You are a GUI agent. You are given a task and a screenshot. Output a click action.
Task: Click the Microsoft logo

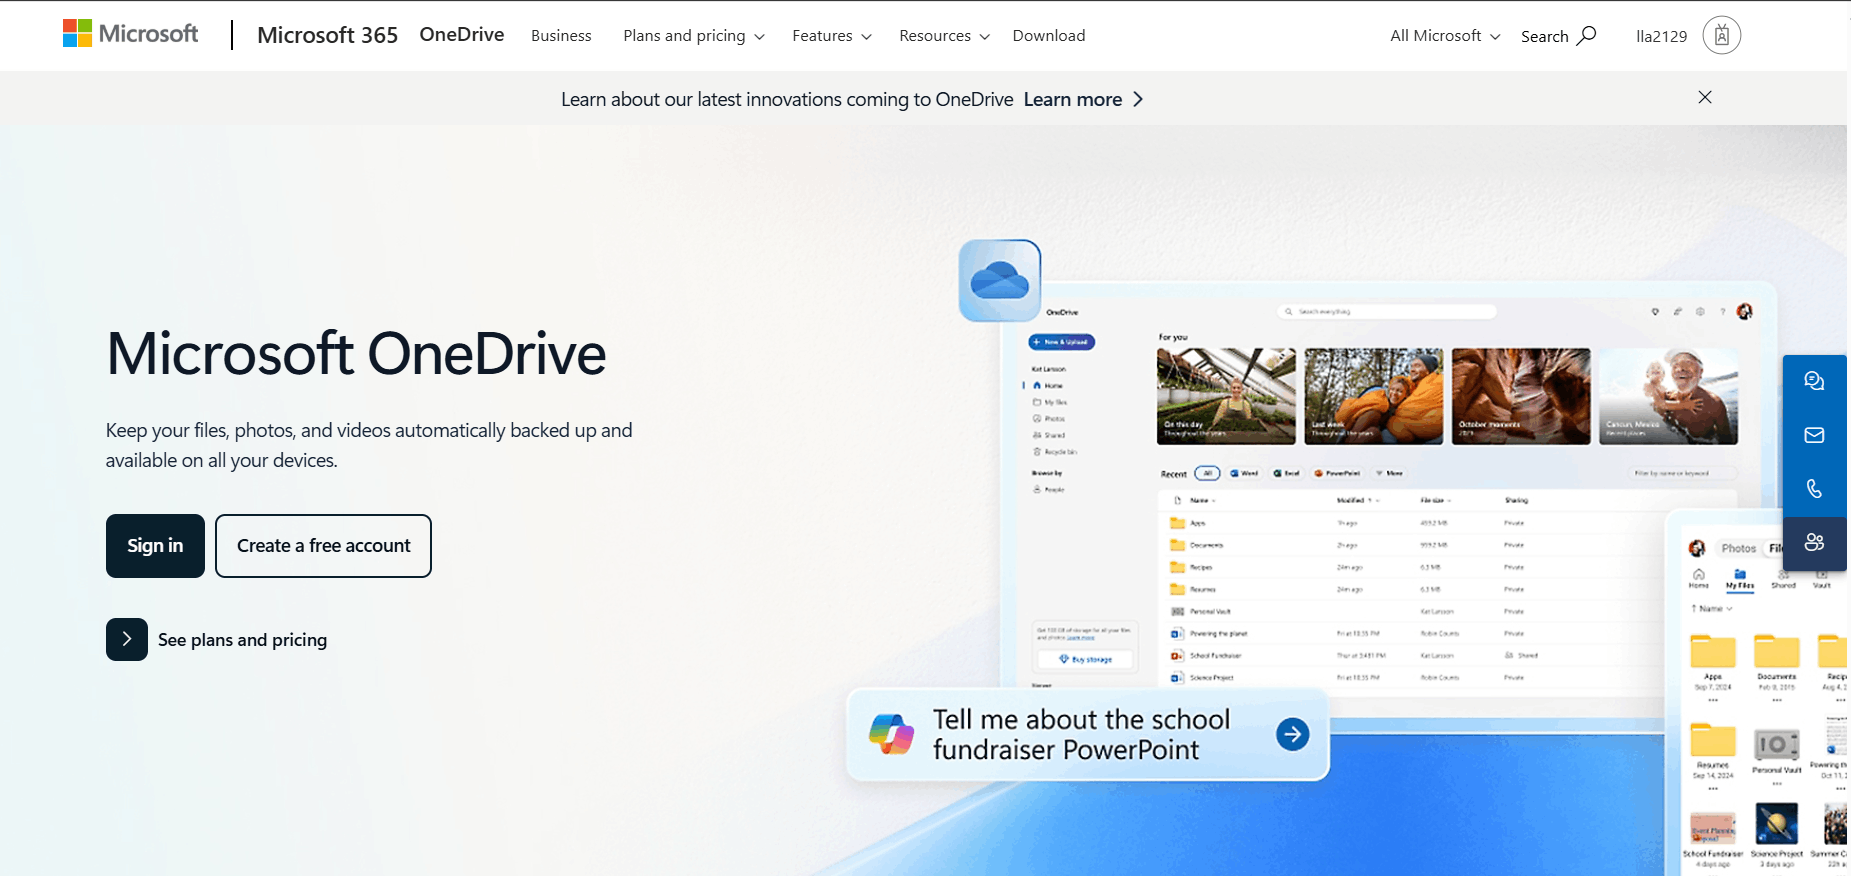[x=131, y=34]
